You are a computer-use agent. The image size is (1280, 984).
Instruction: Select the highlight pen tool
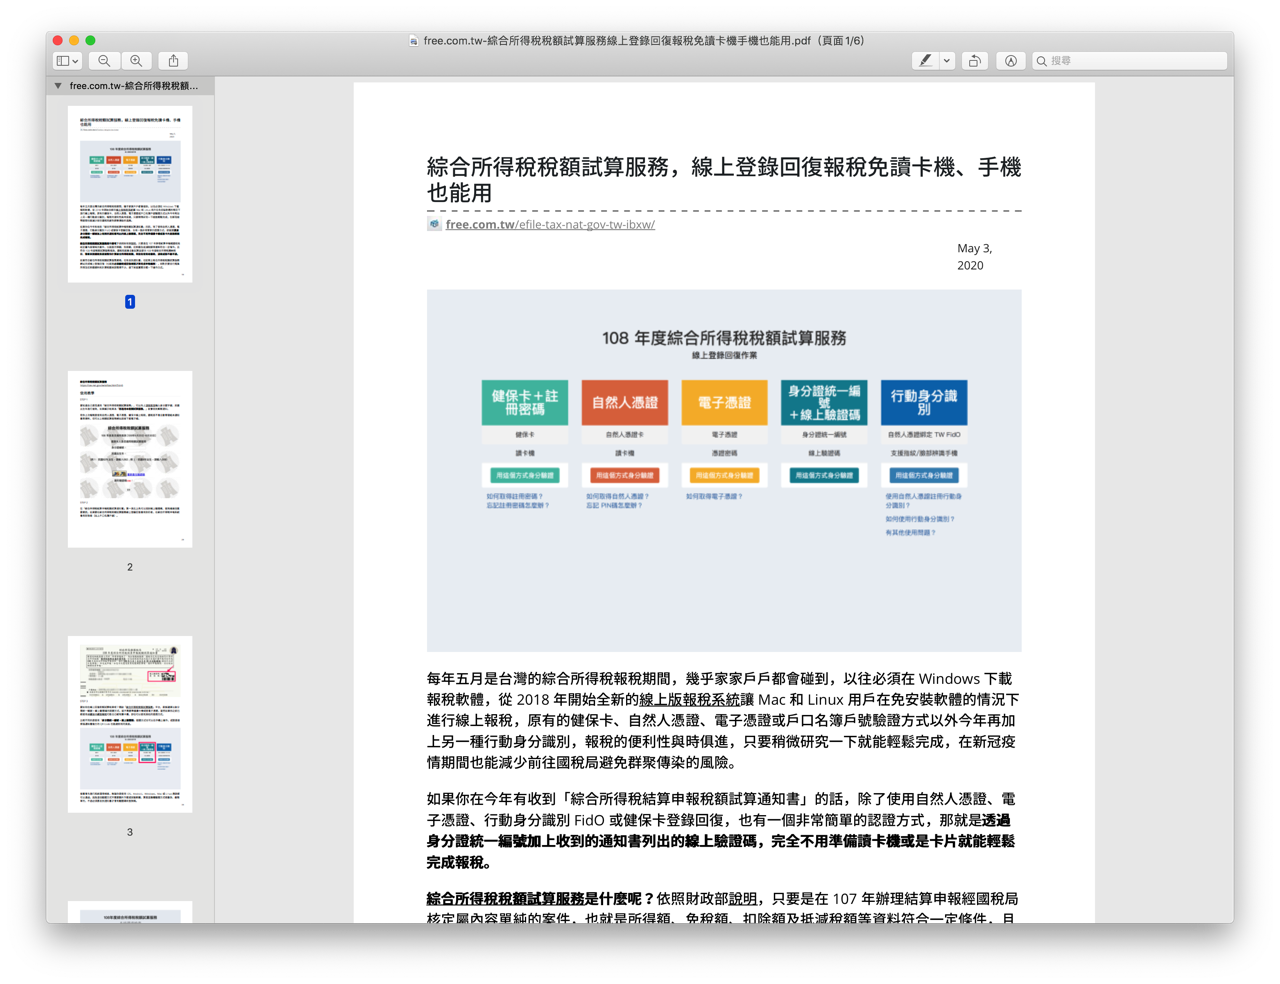pos(925,61)
